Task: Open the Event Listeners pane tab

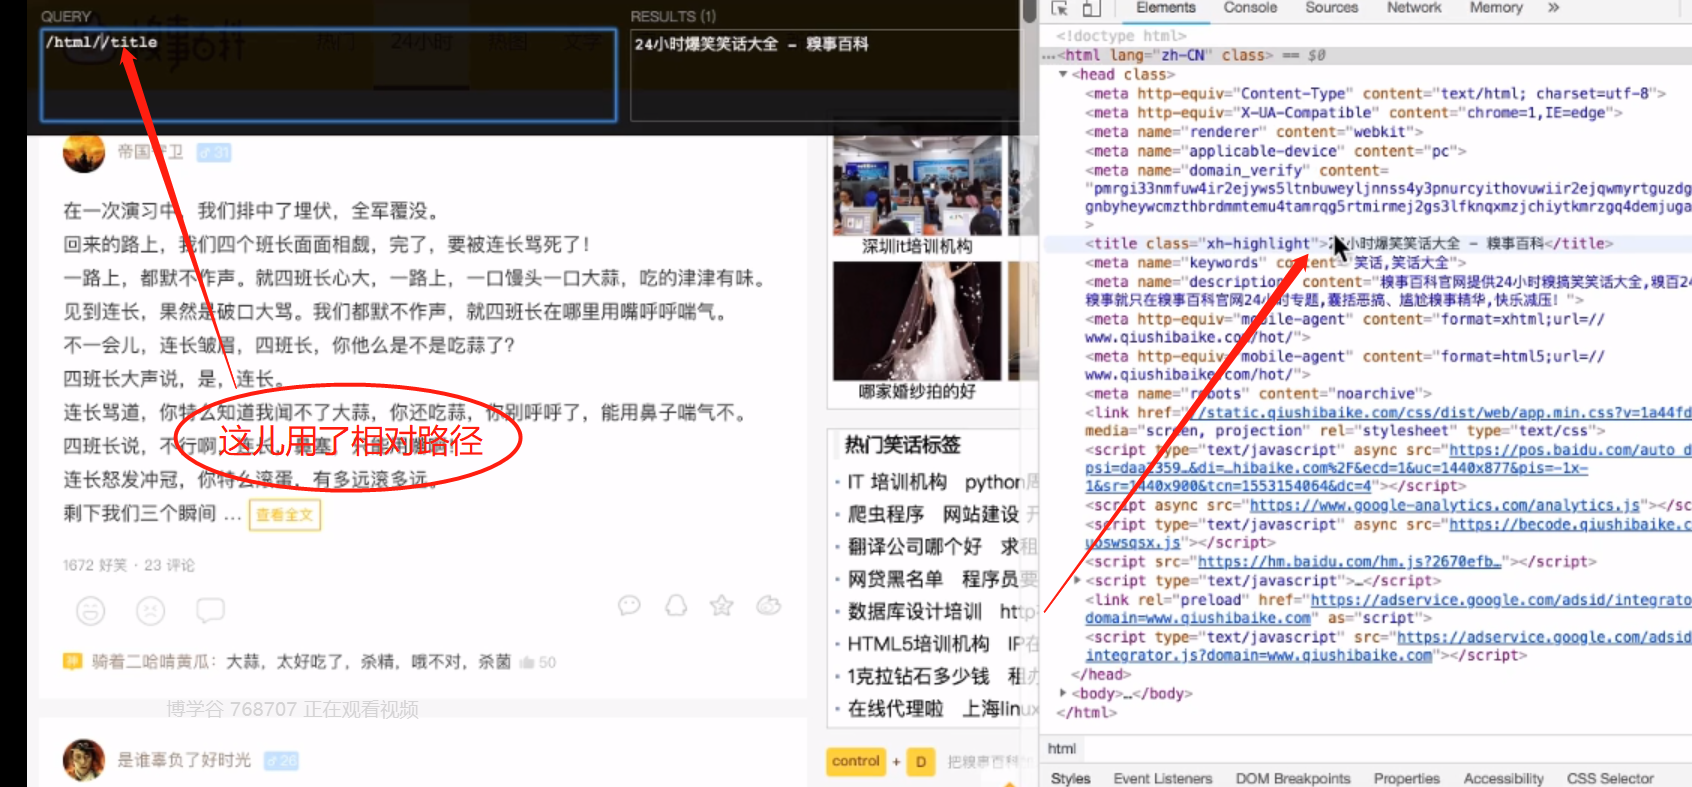Action: pos(1162,778)
